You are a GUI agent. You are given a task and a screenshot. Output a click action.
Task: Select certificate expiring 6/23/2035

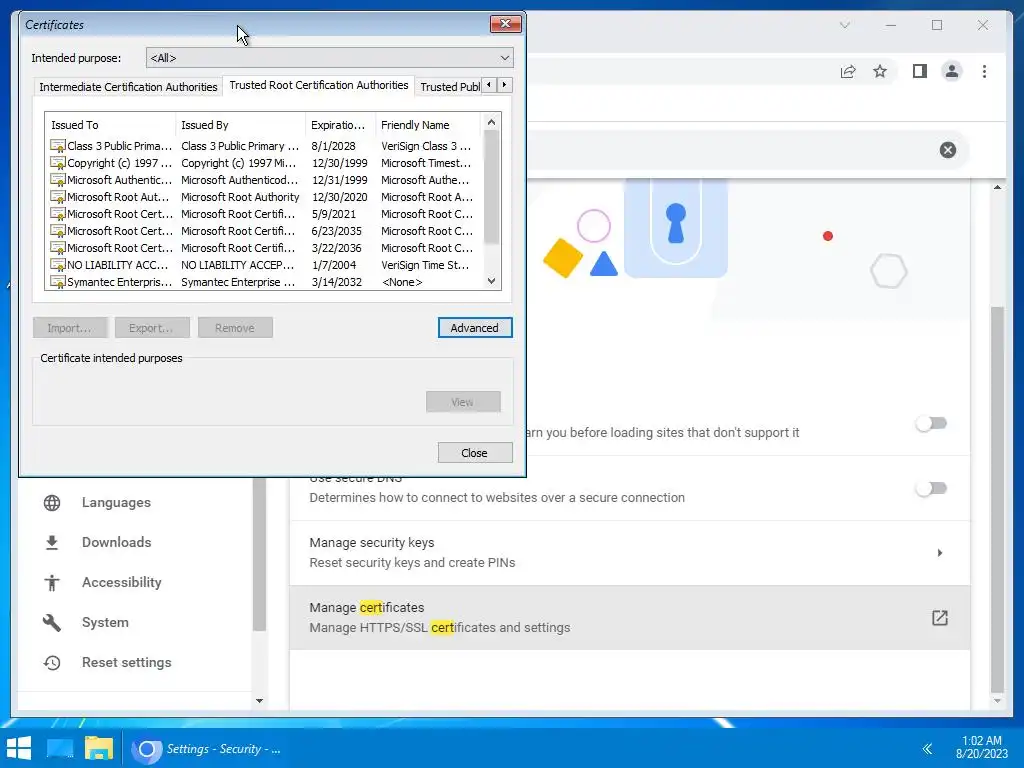click(x=264, y=231)
